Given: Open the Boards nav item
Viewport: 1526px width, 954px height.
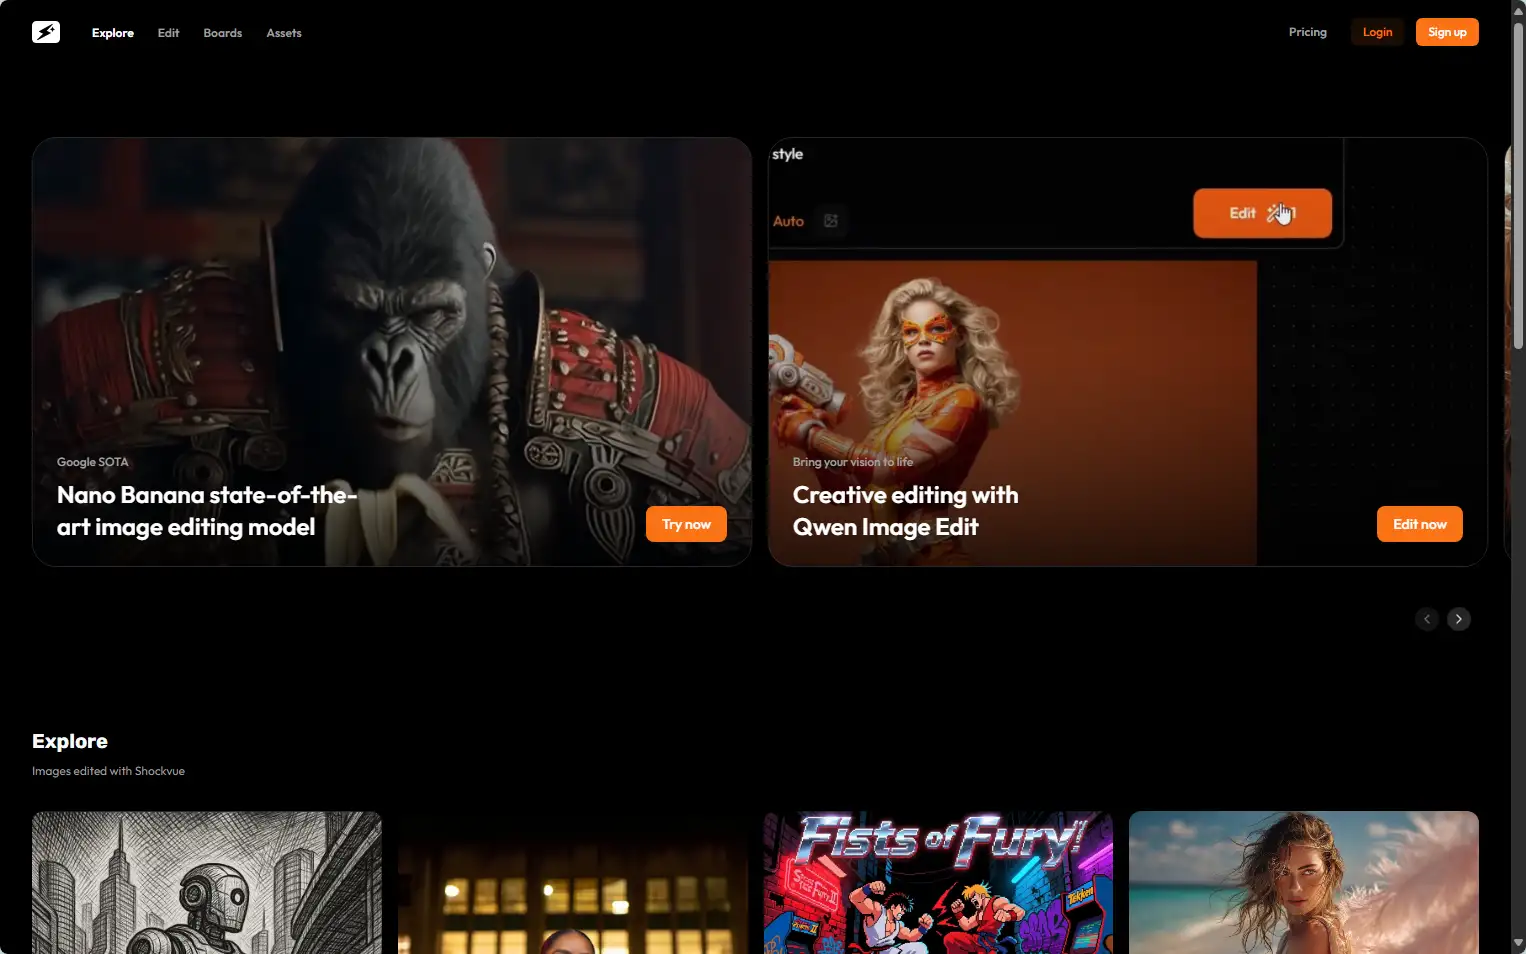Looking at the screenshot, I should point(223,33).
